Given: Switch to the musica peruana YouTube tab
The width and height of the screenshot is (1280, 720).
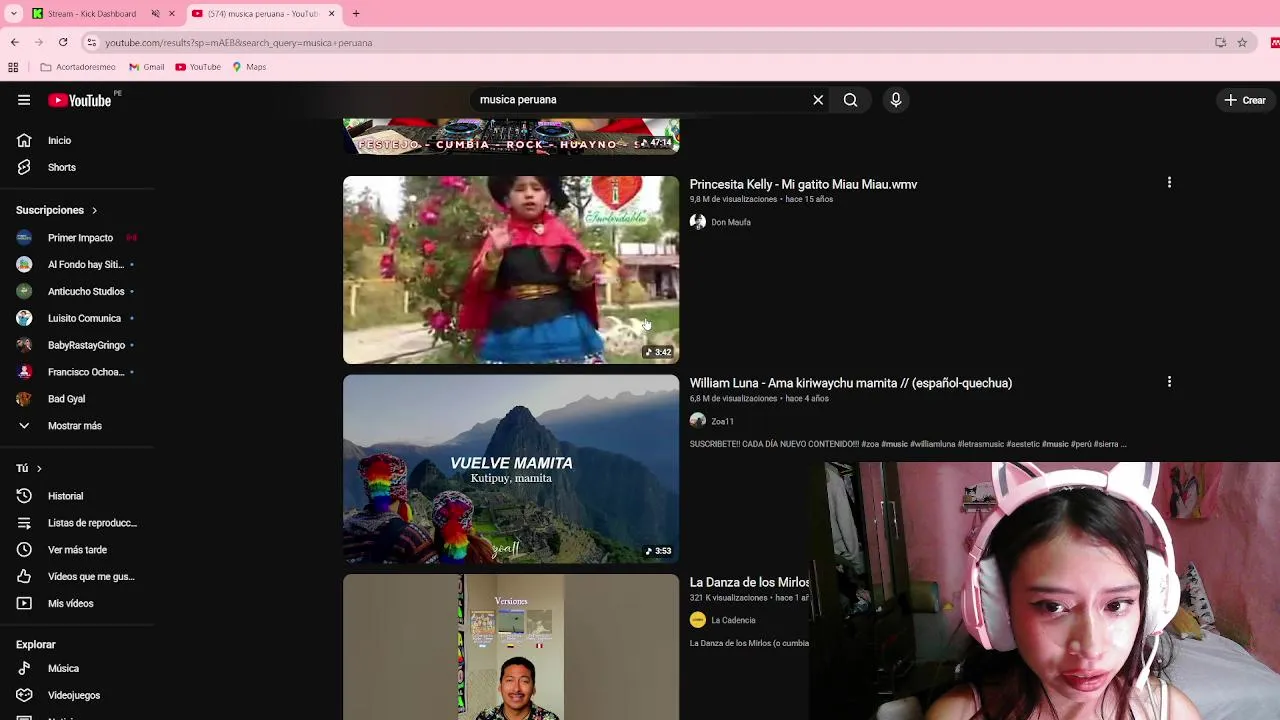Looking at the screenshot, I should pos(262,14).
